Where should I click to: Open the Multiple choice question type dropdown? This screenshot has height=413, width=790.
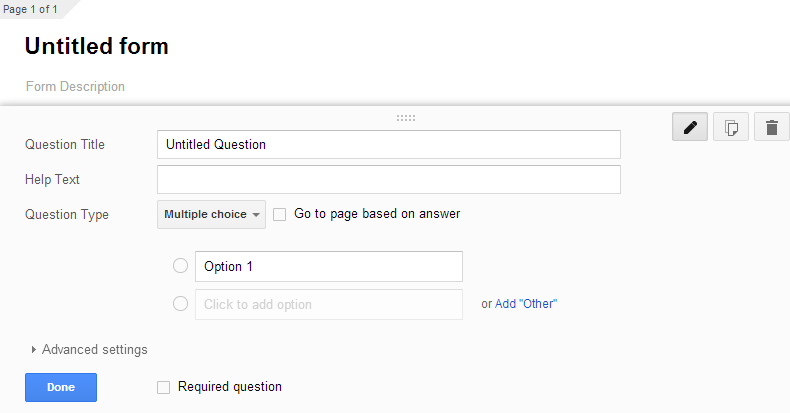tap(211, 214)
